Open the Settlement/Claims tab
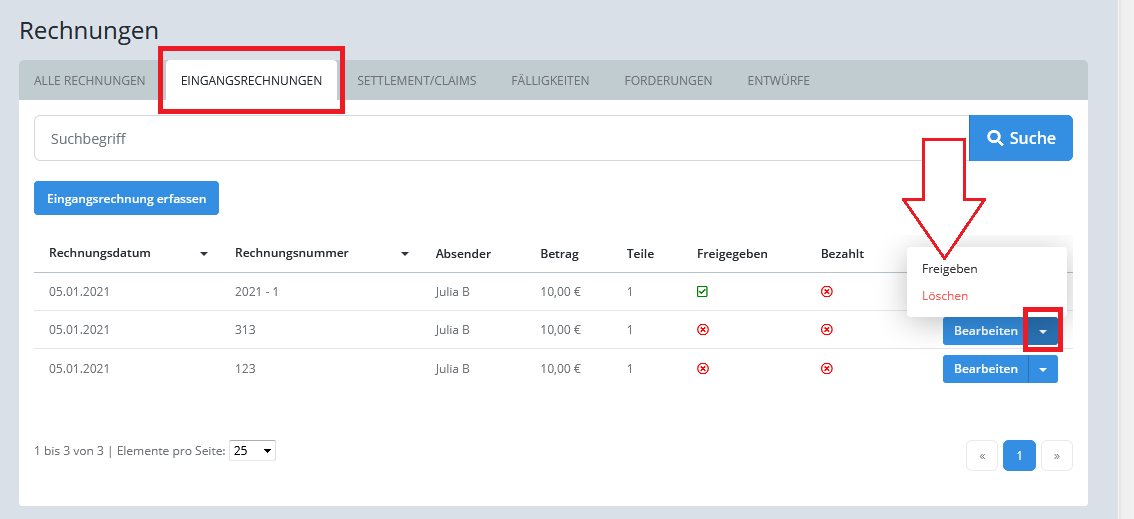 (x=417, y=81)
